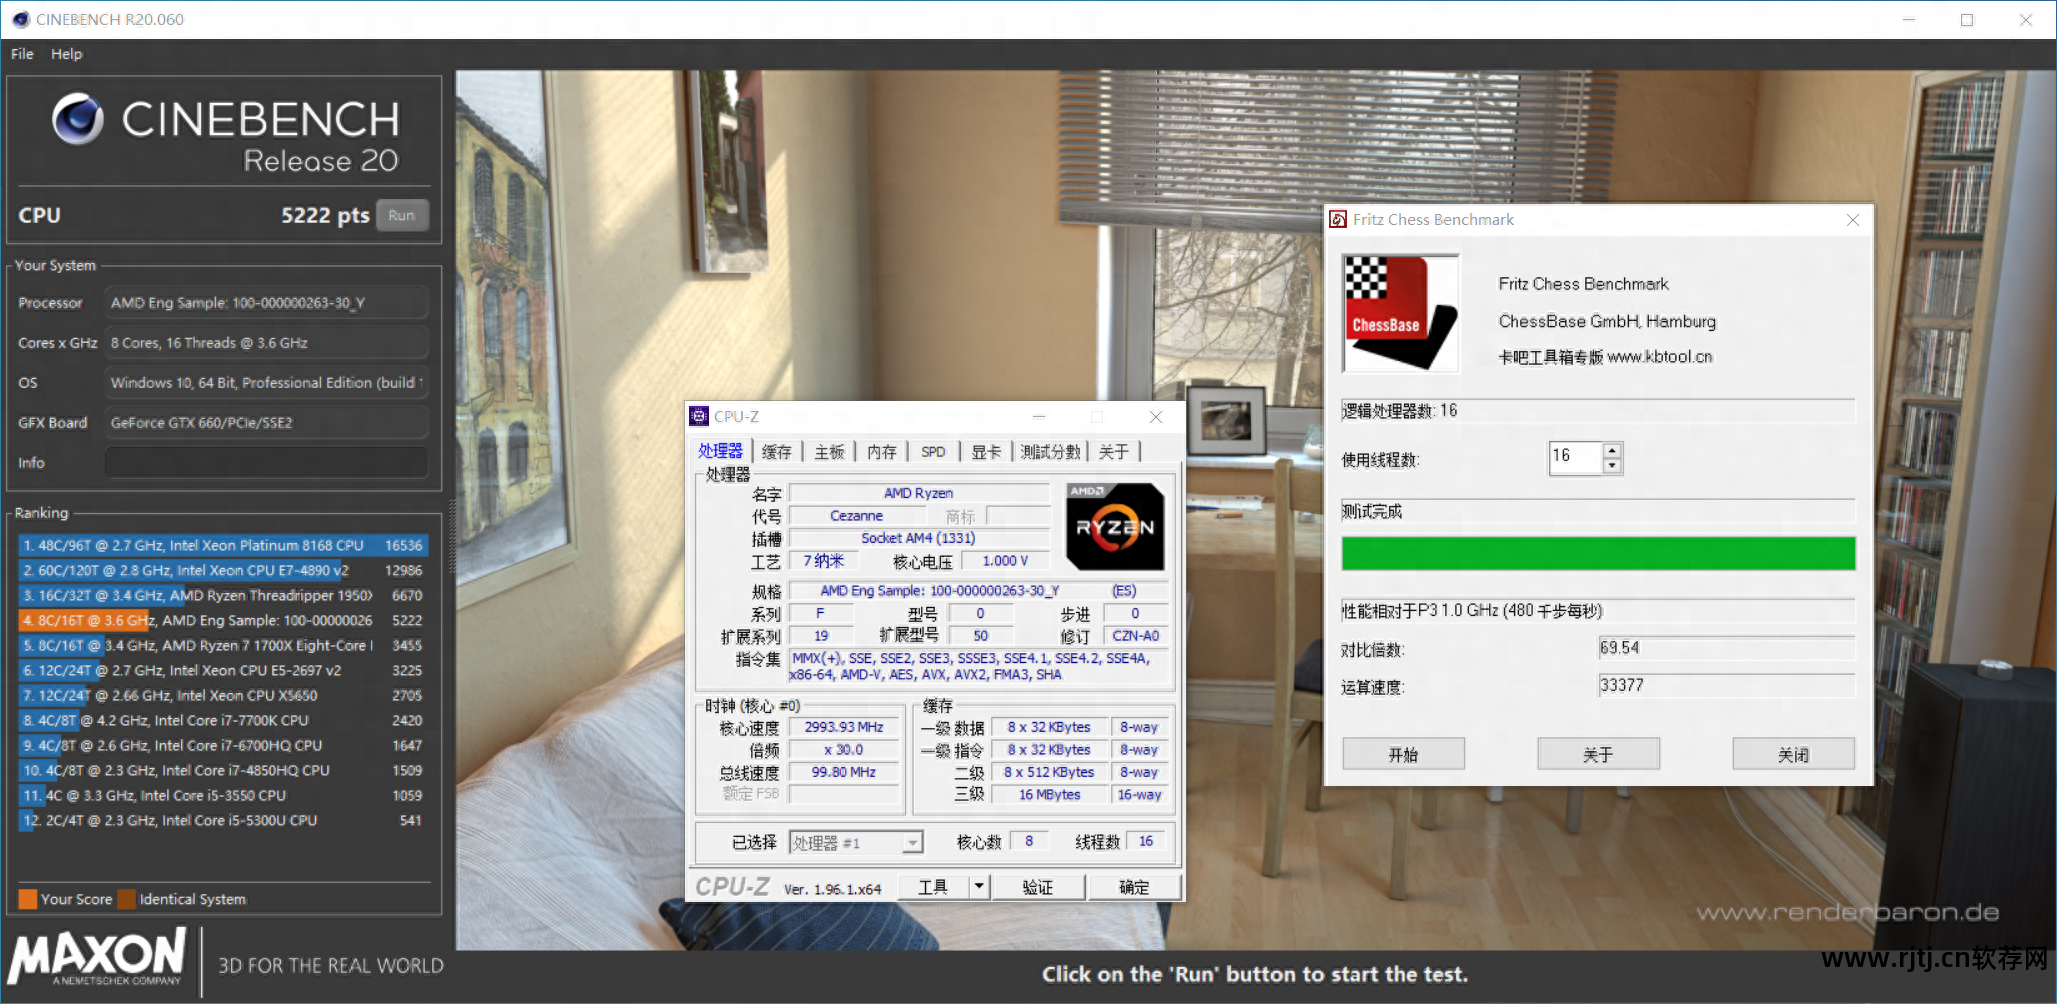Select Core i5-5300U ranking entry
This screenshot has width=2057, height=1004.
click(x=223, y=820)
